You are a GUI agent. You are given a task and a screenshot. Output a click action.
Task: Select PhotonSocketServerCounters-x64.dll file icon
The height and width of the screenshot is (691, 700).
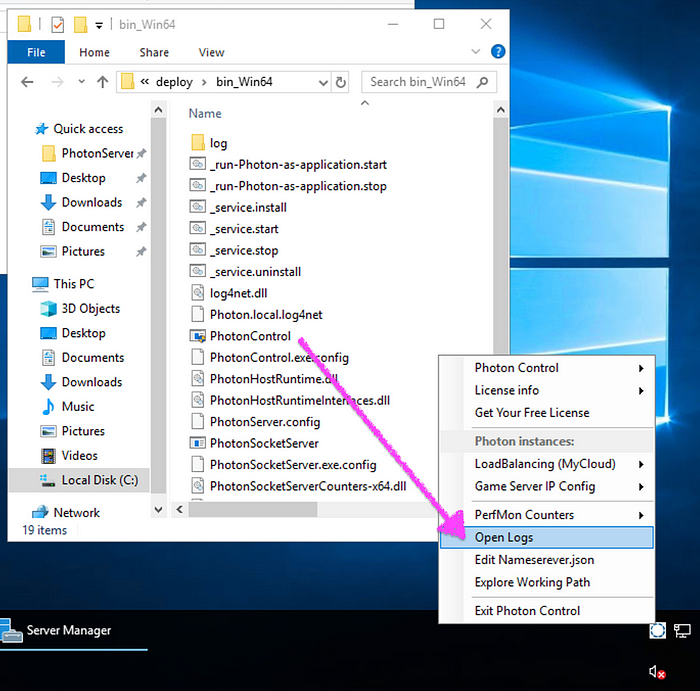click(198, 486)
